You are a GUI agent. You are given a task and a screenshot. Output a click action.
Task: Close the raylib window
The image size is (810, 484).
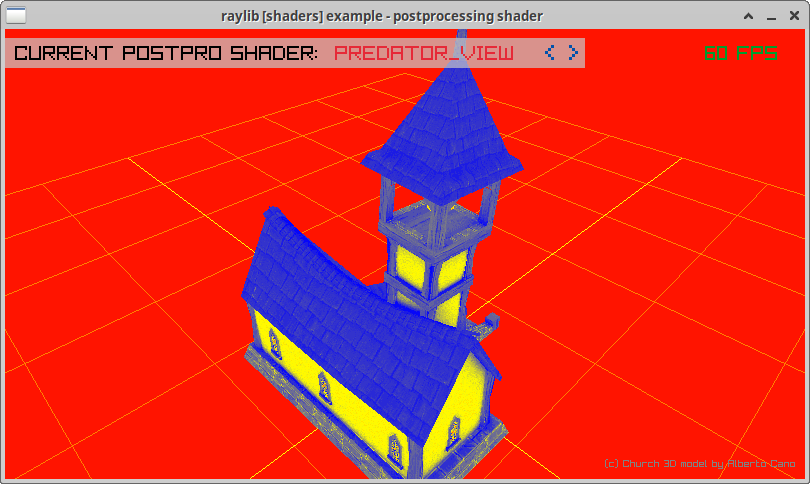pos(795,16)
